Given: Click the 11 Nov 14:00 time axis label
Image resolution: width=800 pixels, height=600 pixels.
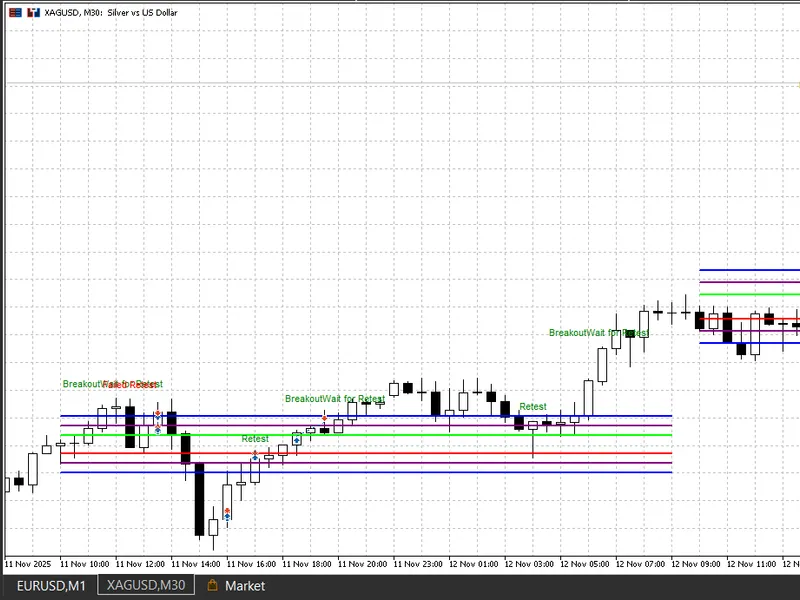Looking at the screenshot, I should (196, 564).
